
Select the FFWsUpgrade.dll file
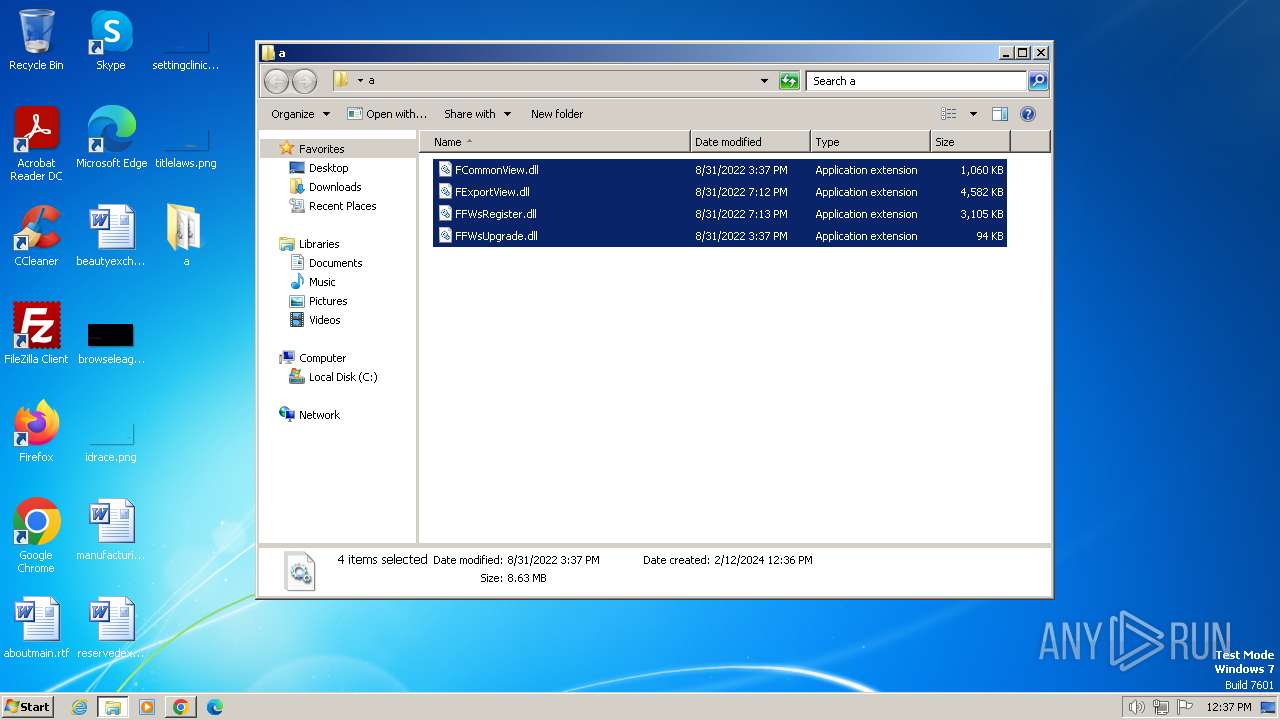click(x=720, y=236)
